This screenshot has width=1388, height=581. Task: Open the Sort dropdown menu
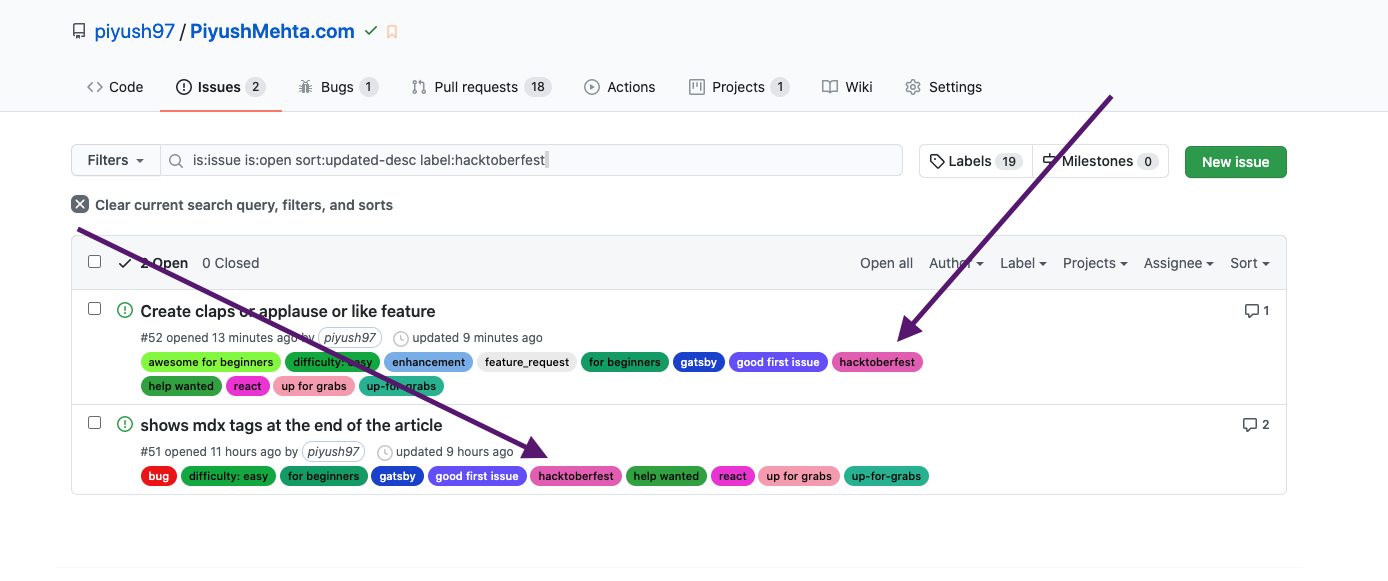[x=1249, y=263]
